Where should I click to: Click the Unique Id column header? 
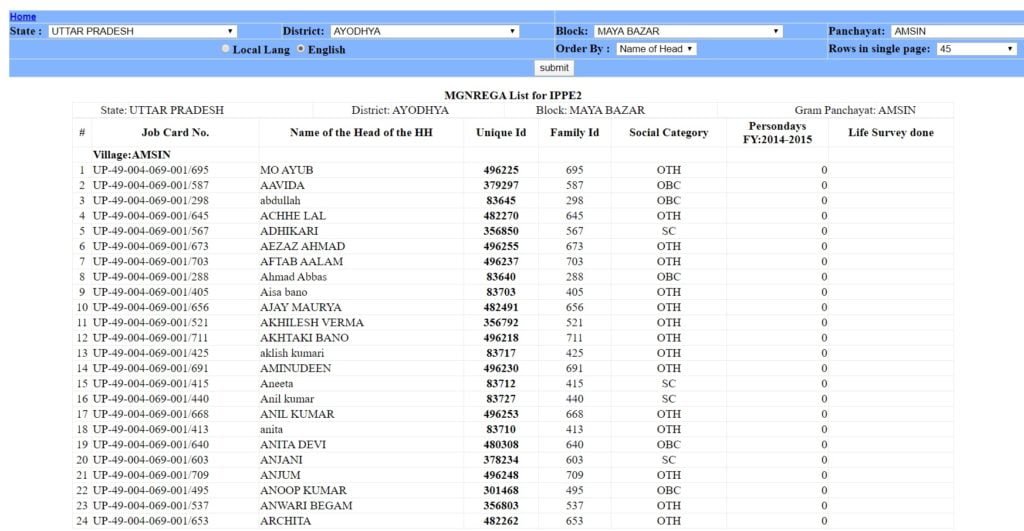(x=501, y=133)
